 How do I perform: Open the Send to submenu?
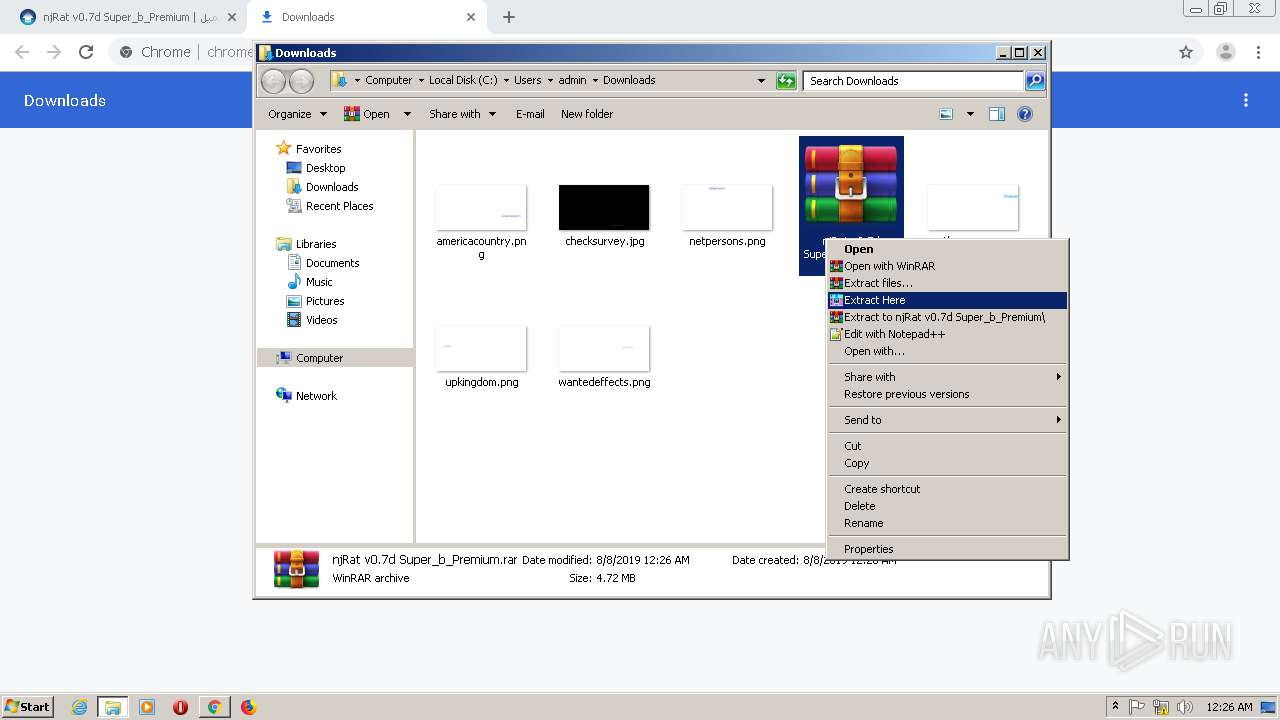947,420
